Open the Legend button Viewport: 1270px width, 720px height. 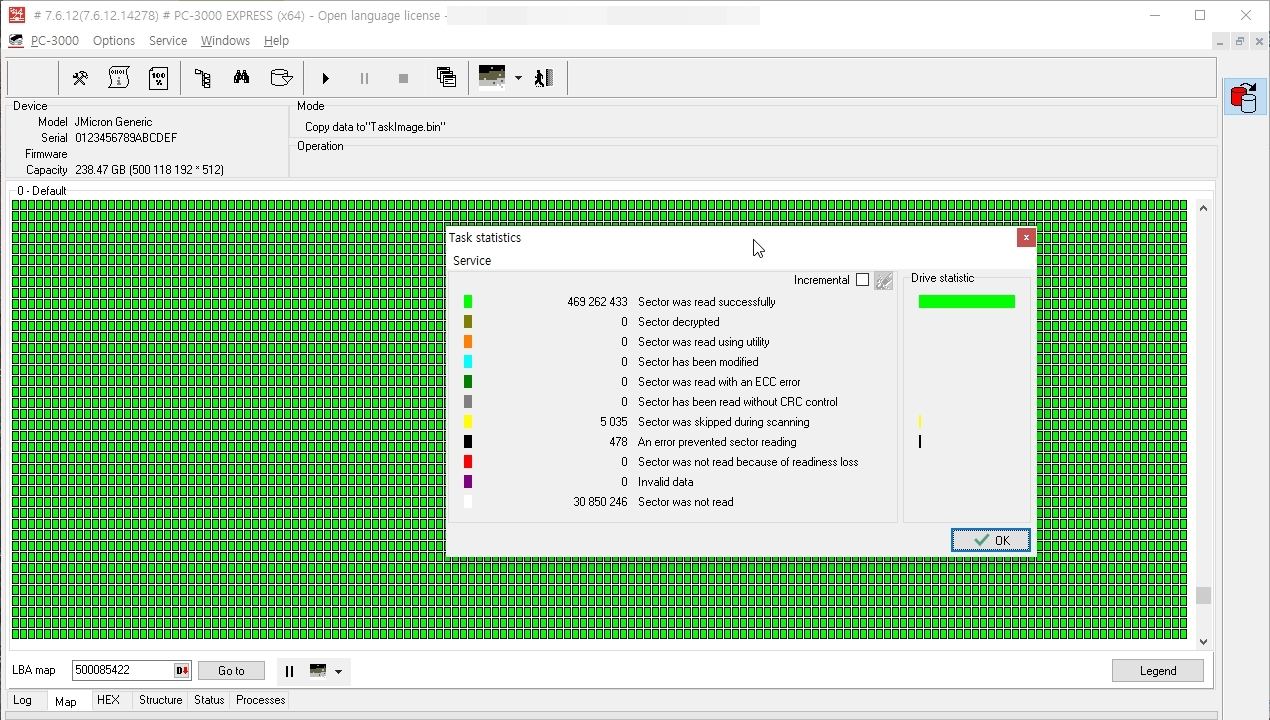click(1158, 671)
